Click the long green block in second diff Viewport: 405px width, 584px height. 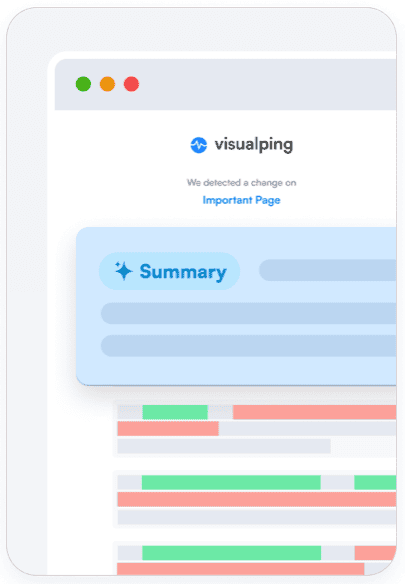[x=231, y=482]
